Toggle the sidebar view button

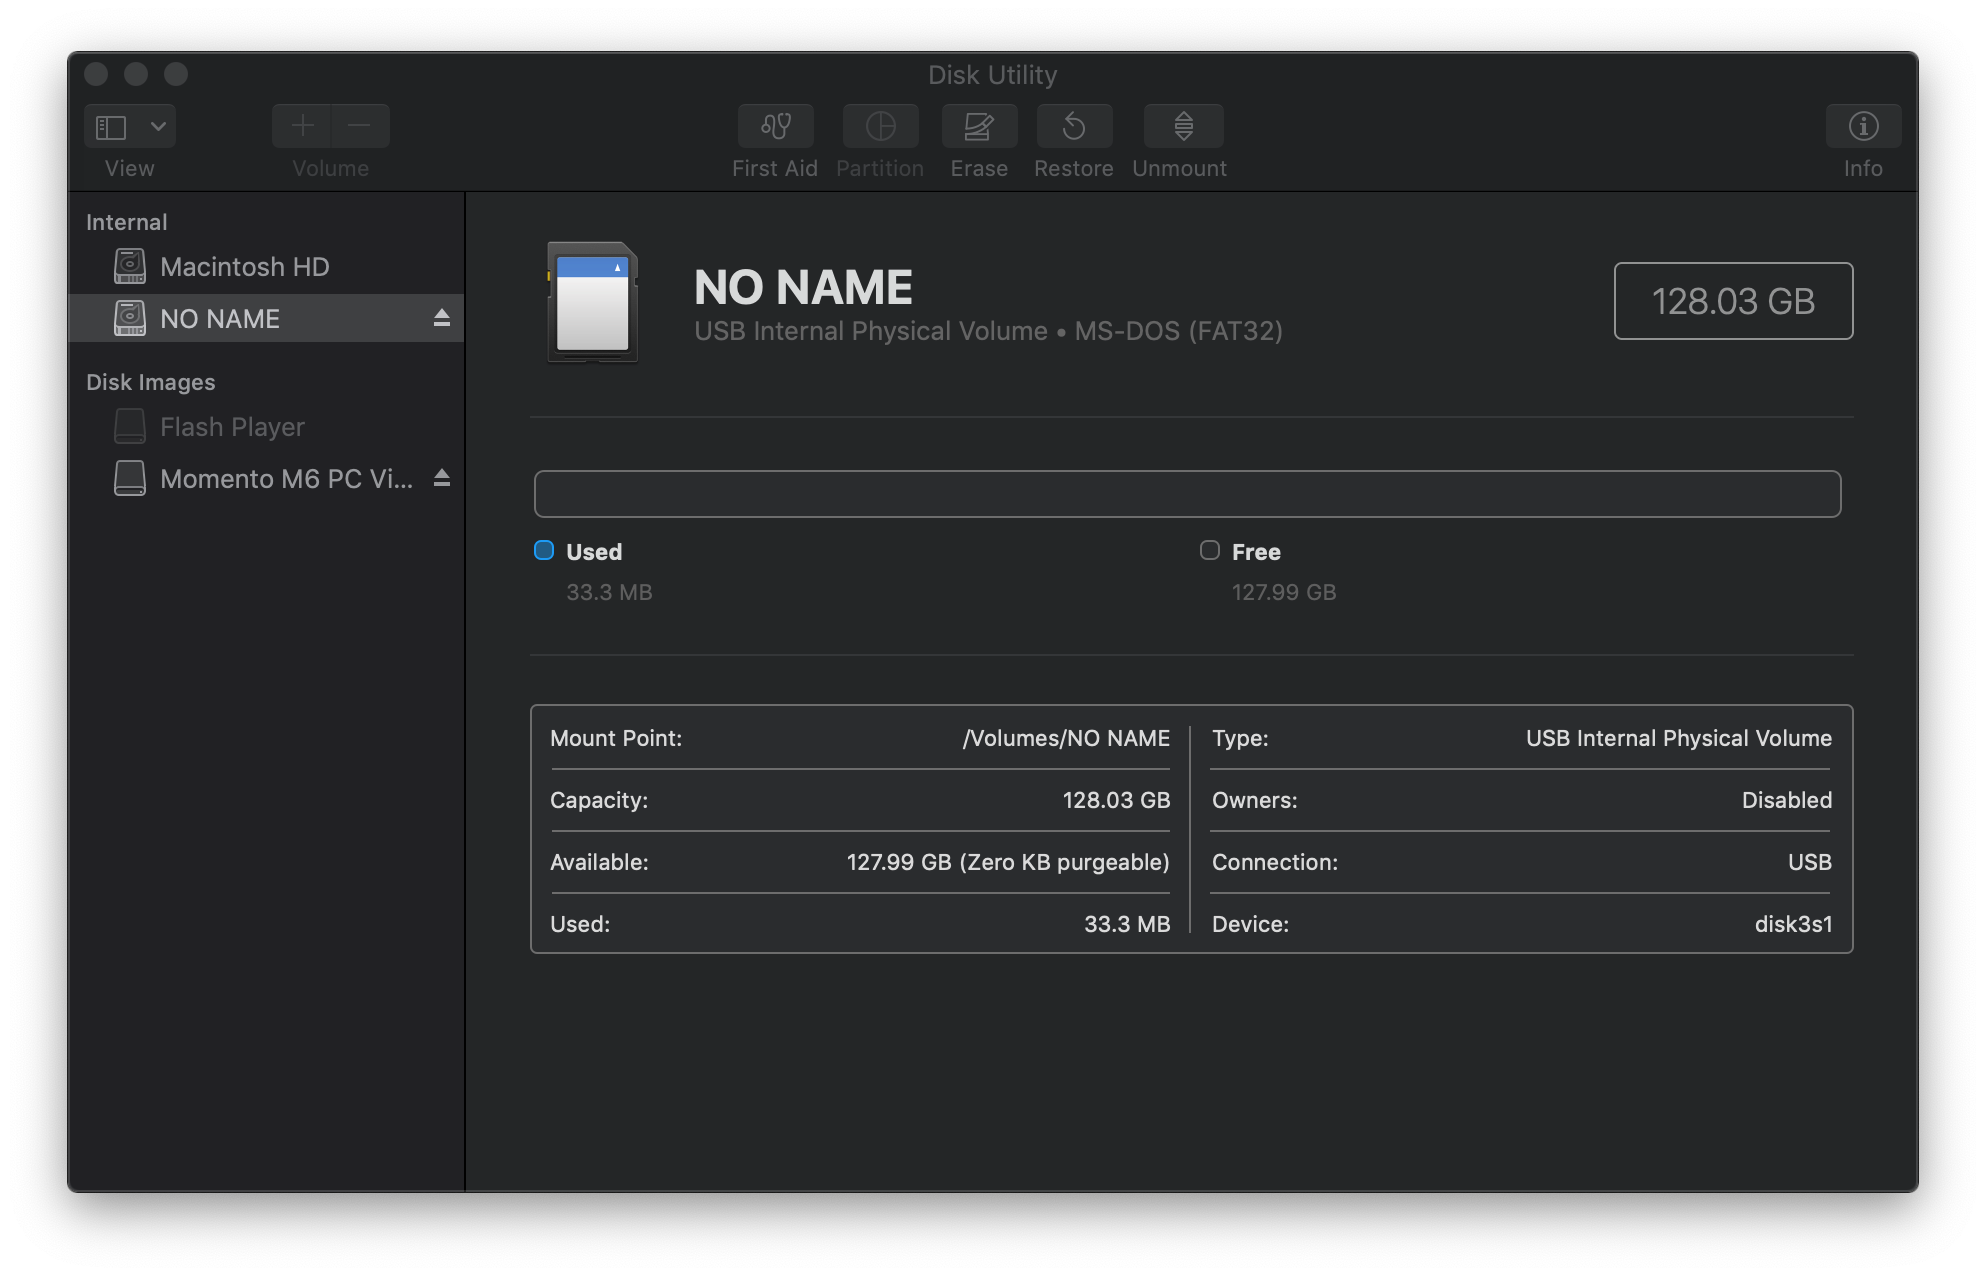click(111, 126)
